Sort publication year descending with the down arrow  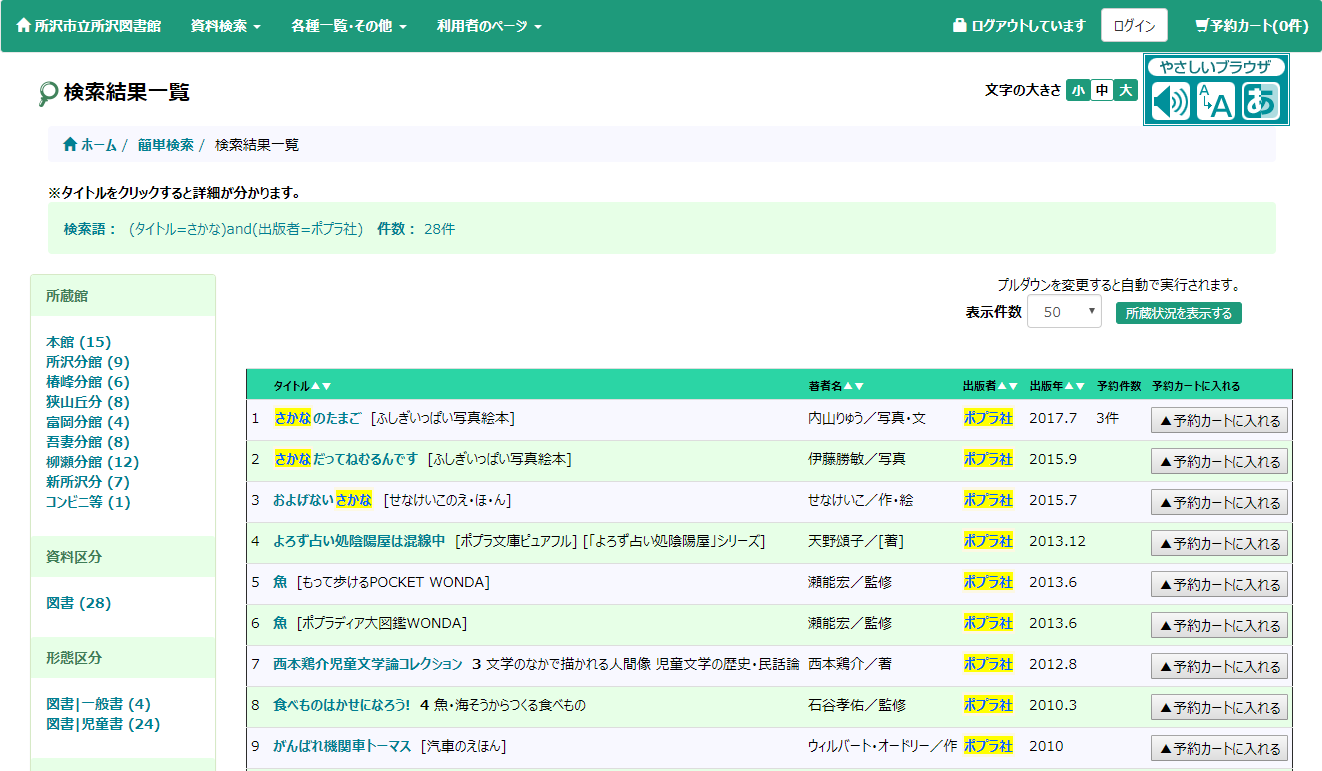[x=1080, y=386]
